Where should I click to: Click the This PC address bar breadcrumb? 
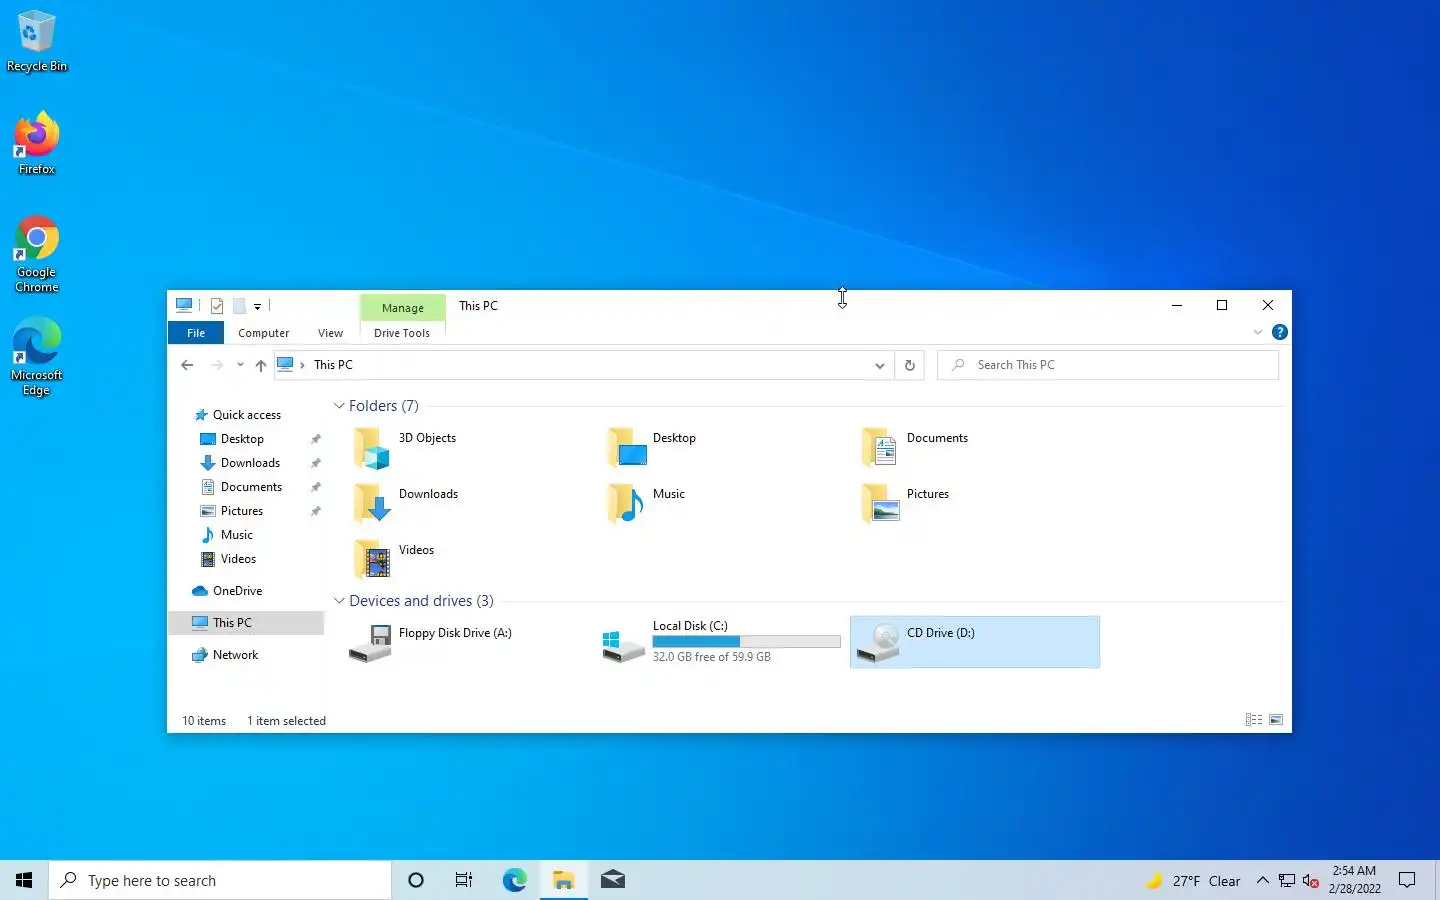pos(333,365)
